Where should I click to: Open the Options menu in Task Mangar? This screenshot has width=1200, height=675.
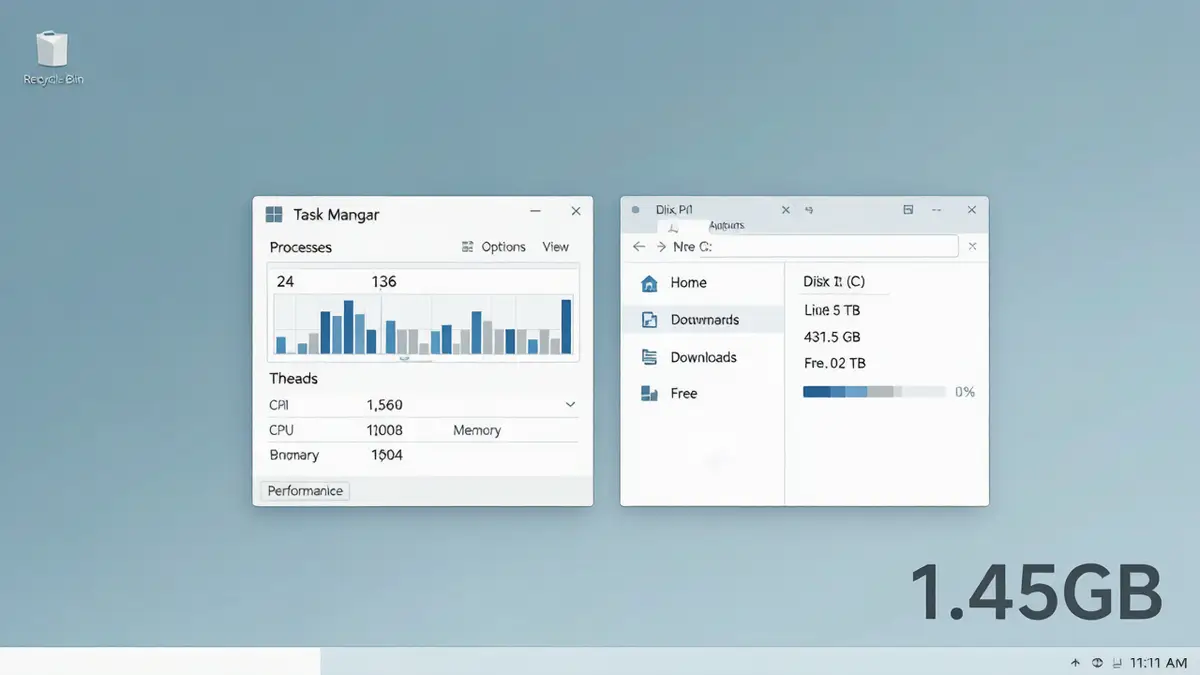click(503, 247)
